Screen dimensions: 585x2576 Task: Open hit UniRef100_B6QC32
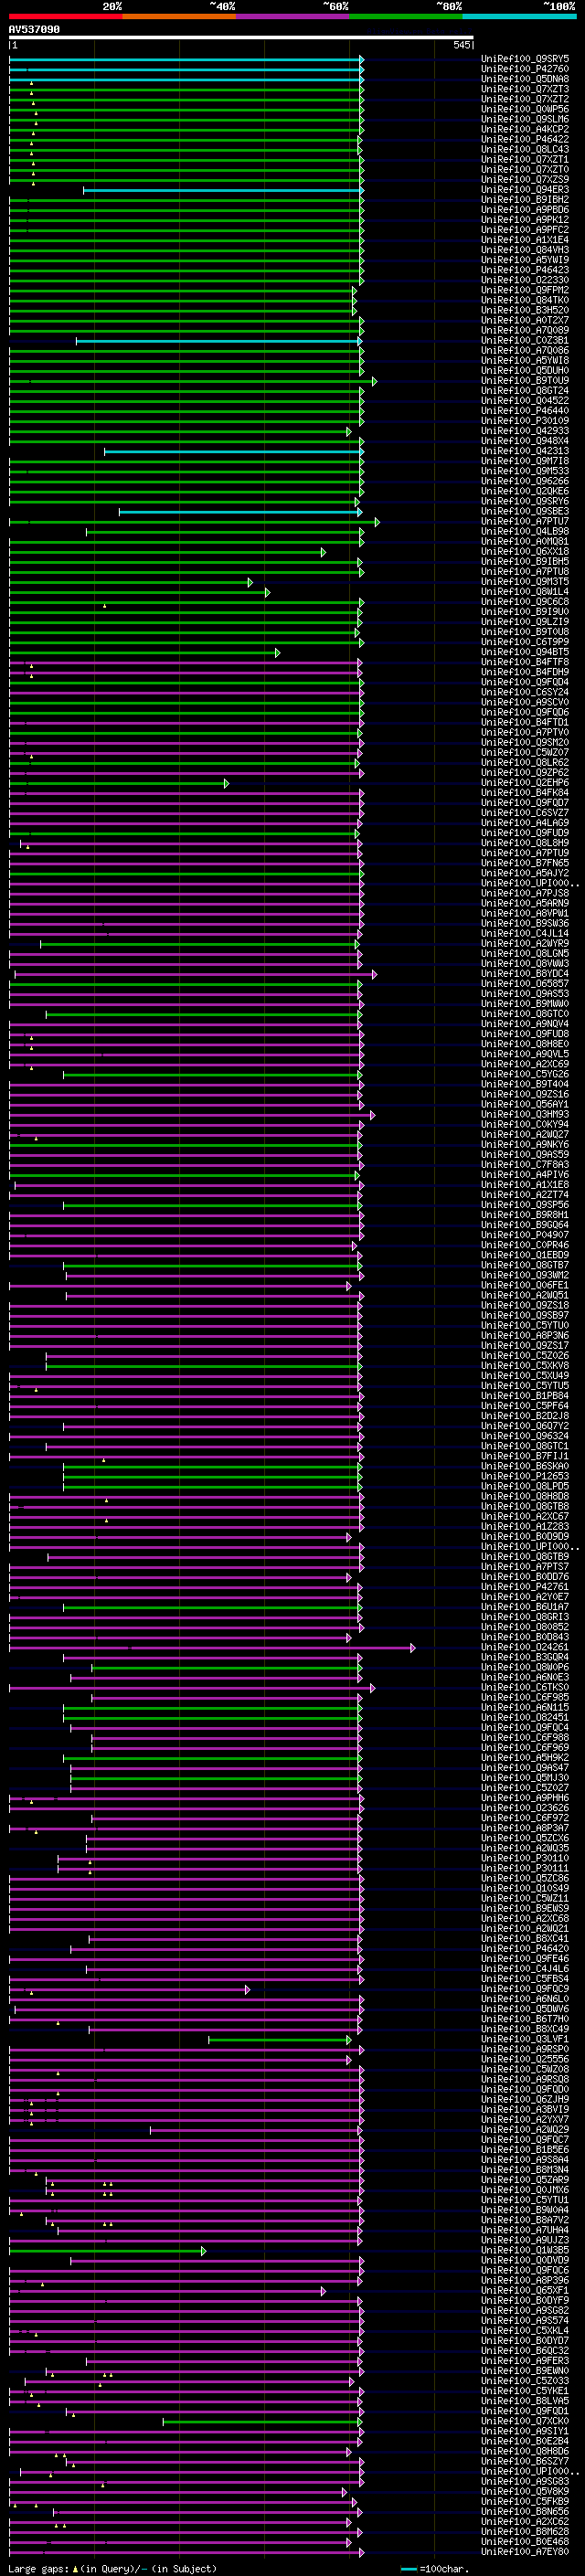(x=525, y=2352)
